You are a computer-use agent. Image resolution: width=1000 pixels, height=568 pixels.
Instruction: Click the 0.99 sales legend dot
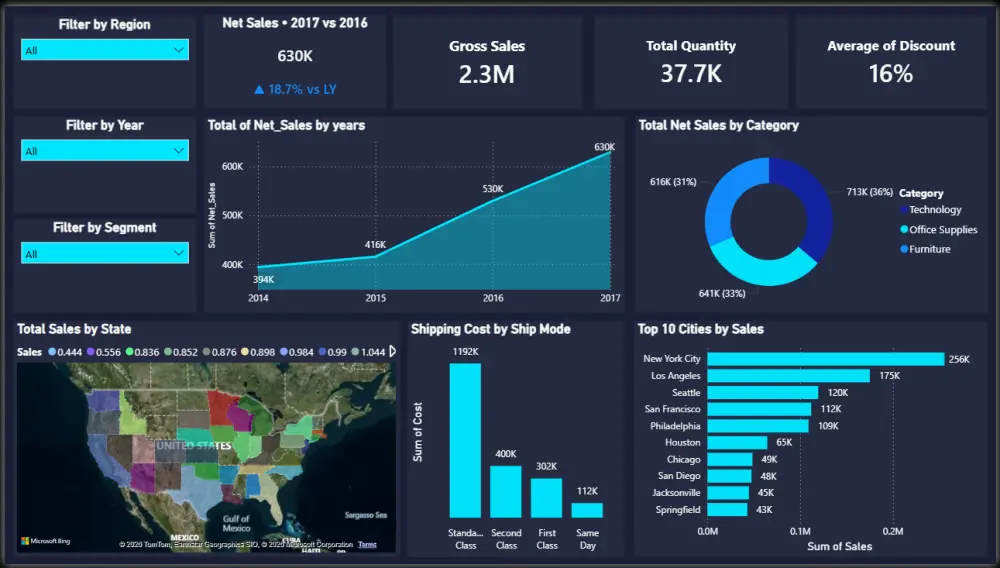pyautogui.click(x=322, y=351)
